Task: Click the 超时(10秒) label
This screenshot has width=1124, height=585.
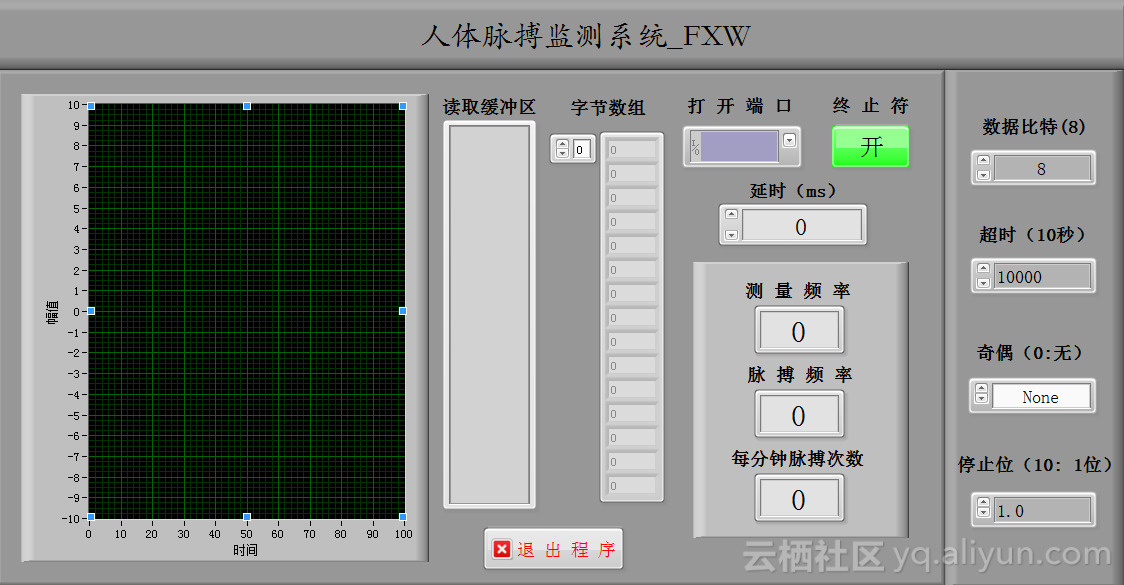Action: [1032, 234]
